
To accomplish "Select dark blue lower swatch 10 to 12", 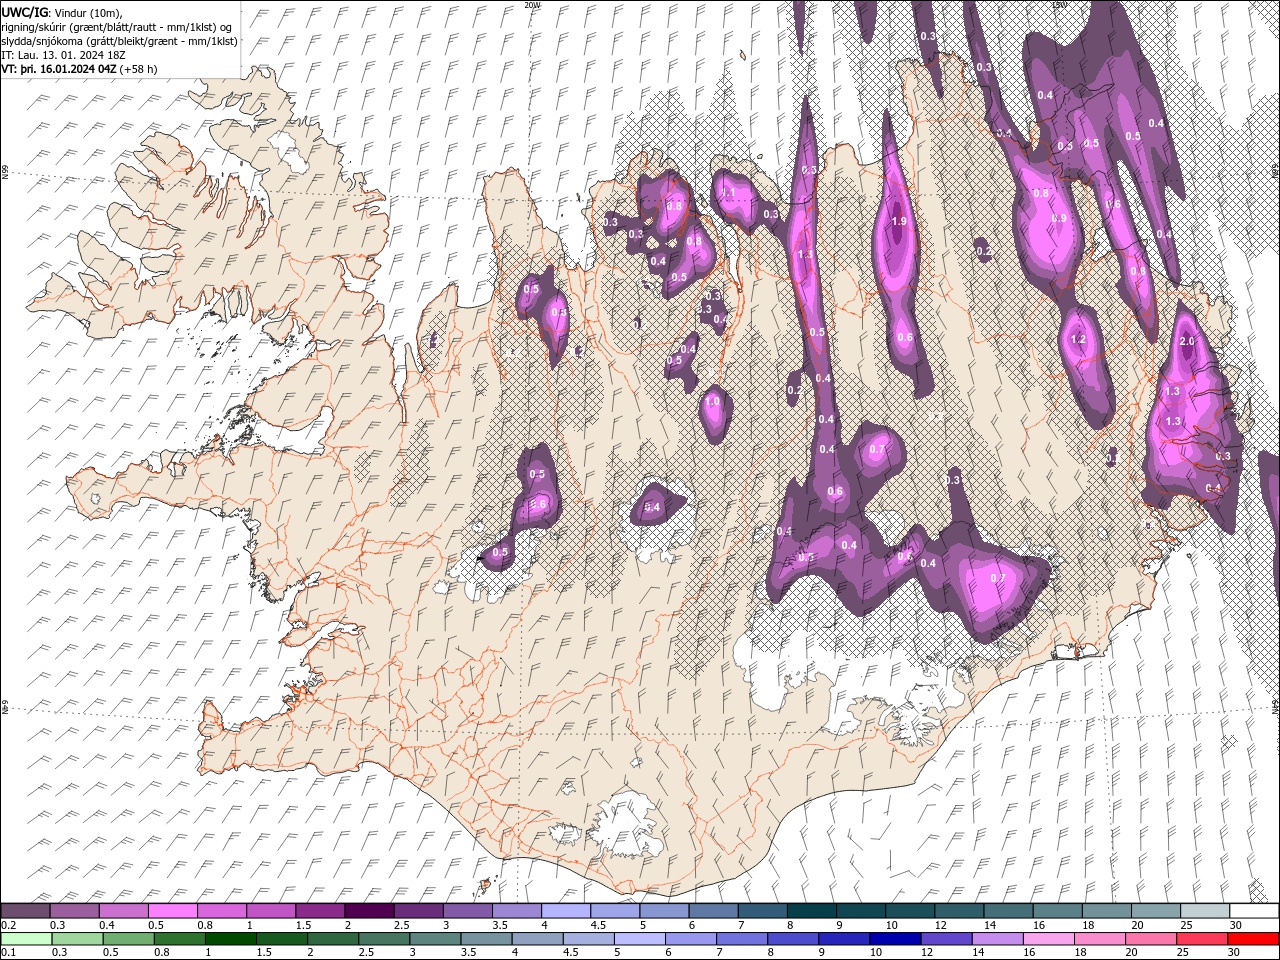I will click(894, 939).
